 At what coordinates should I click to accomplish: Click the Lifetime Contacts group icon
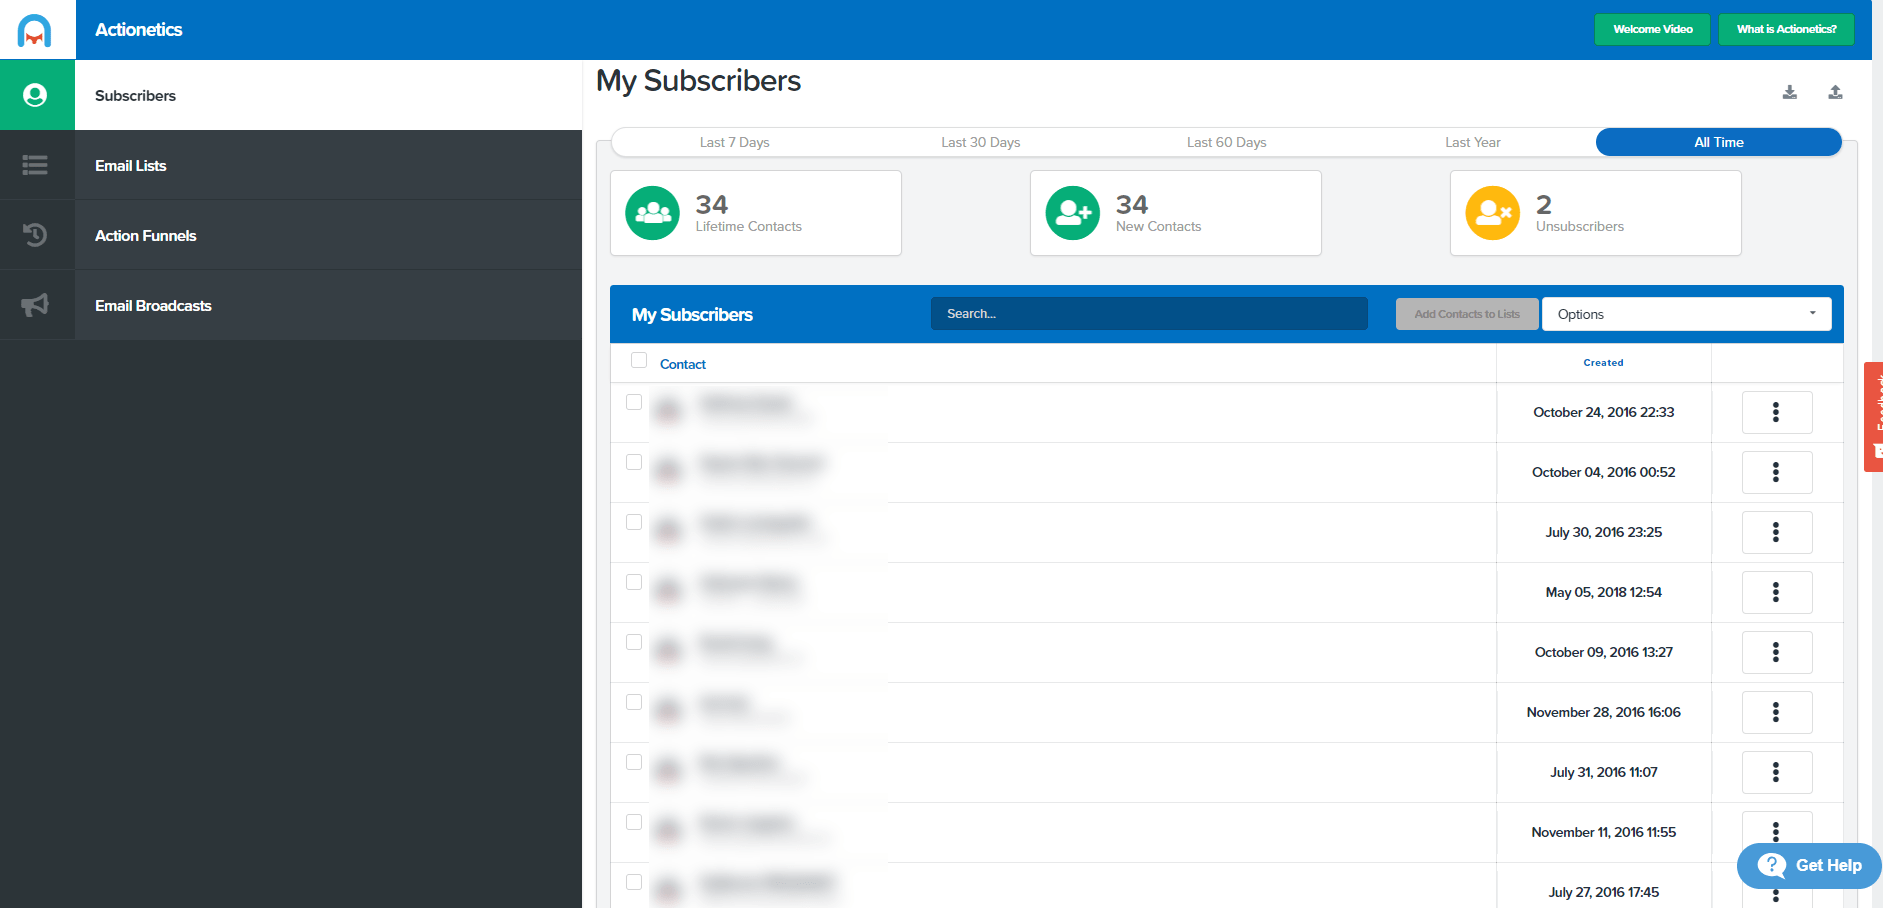pos(652,213)
